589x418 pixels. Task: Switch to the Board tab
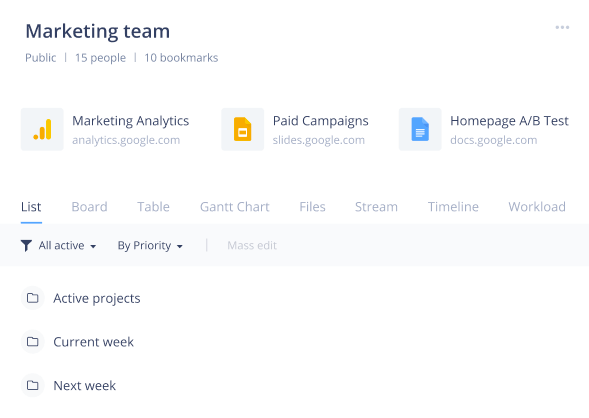click(89, 207)
